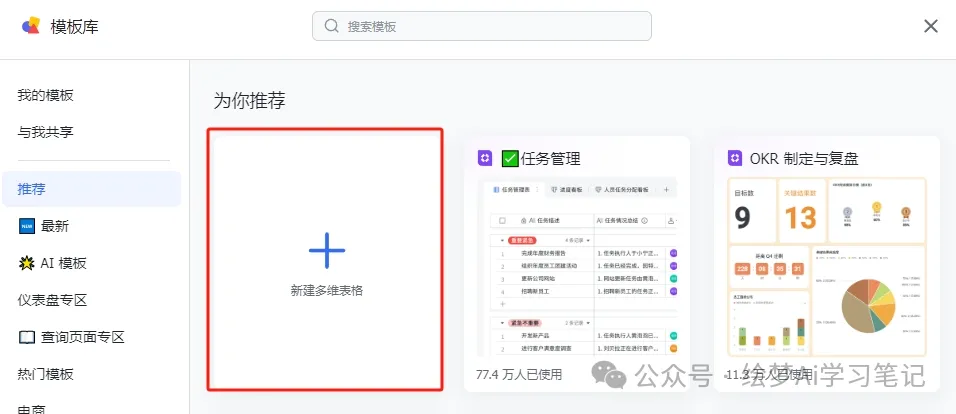Select the 推荐 category in sidebar

click(x=91, y=189)
